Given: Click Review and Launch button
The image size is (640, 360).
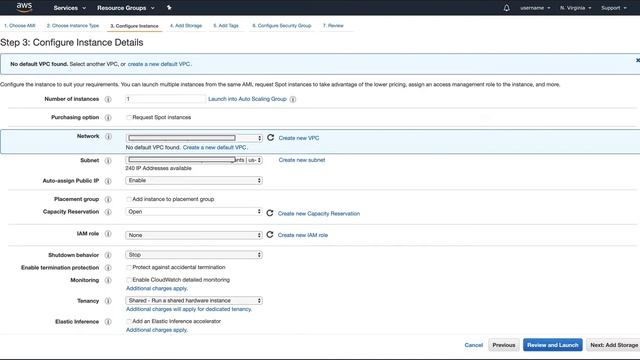Looking at the screenshot, I should click(553, 345).
